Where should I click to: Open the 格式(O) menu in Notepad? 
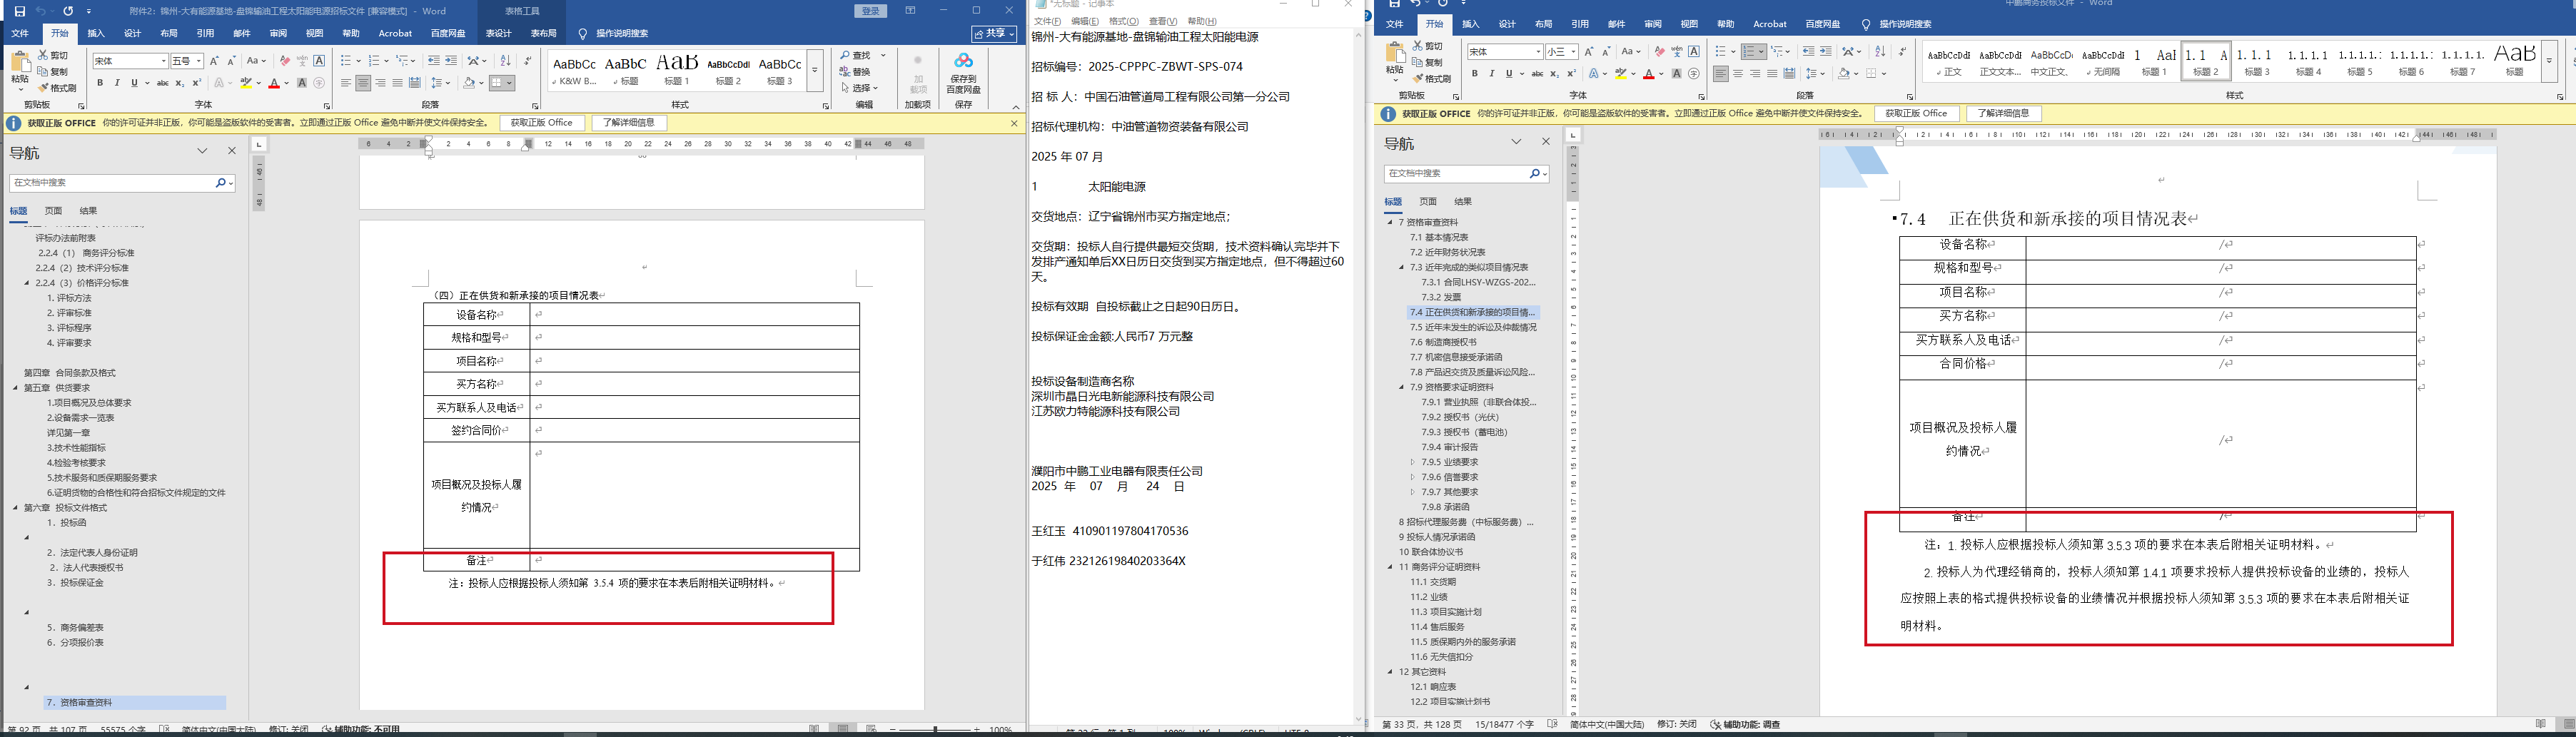tap(1124, 21)
